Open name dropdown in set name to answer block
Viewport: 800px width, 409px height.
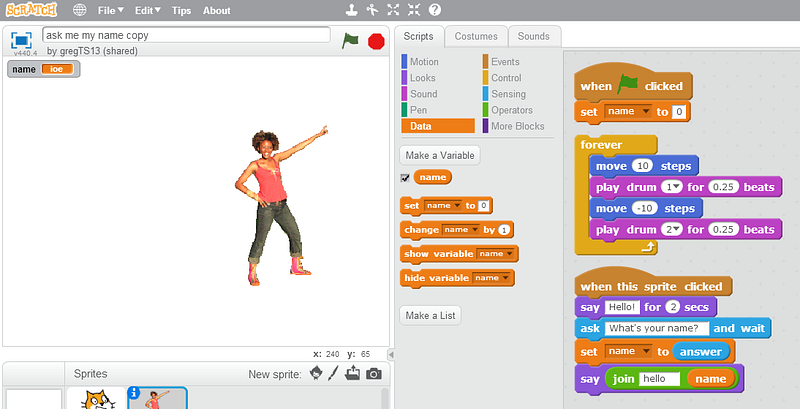627,351
